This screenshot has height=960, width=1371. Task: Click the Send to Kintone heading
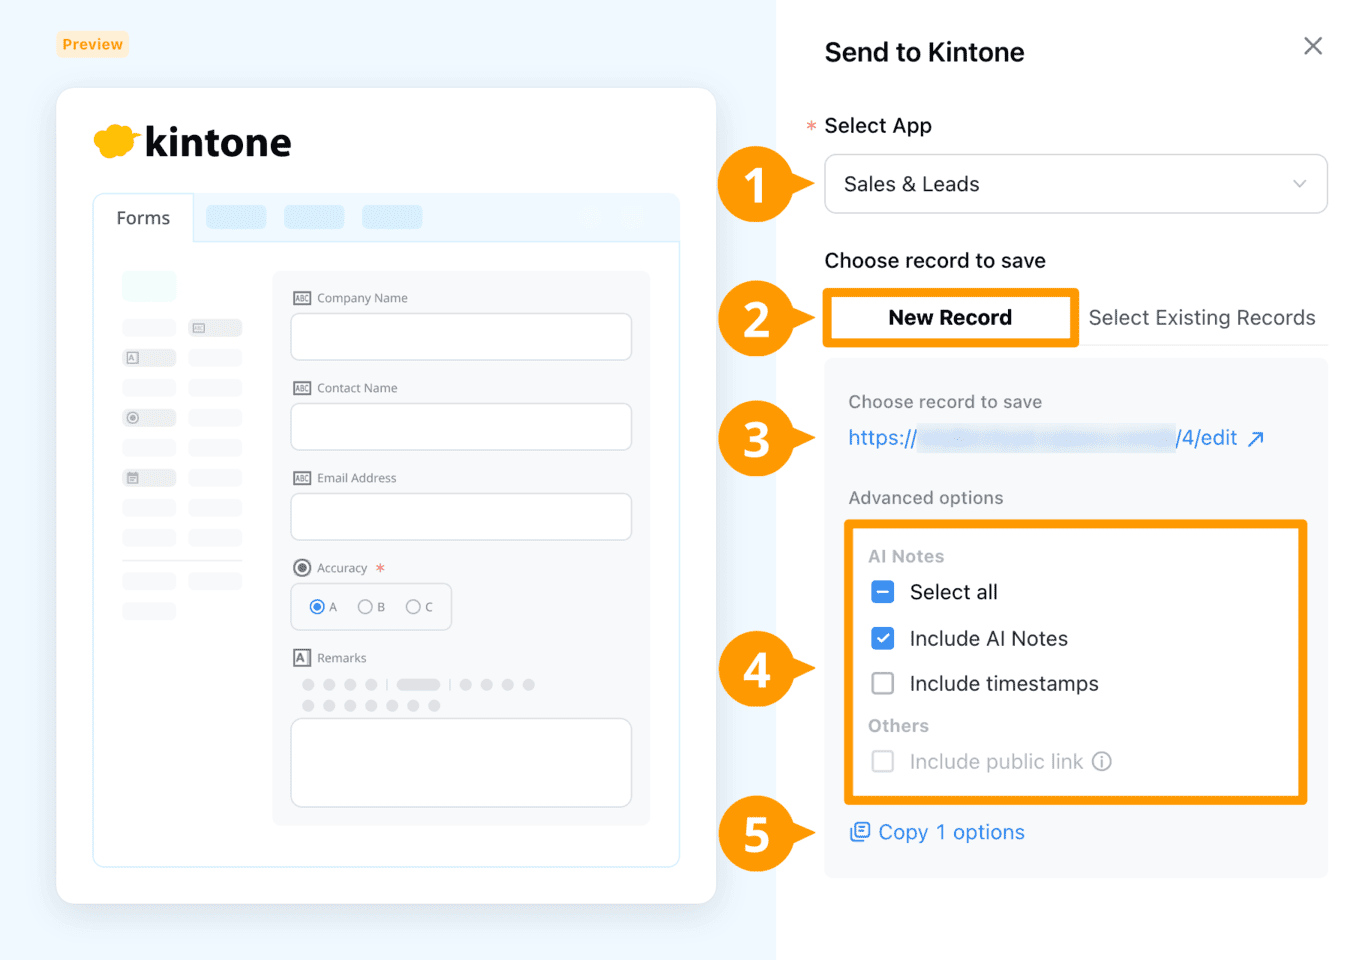[x=924, y=52]
